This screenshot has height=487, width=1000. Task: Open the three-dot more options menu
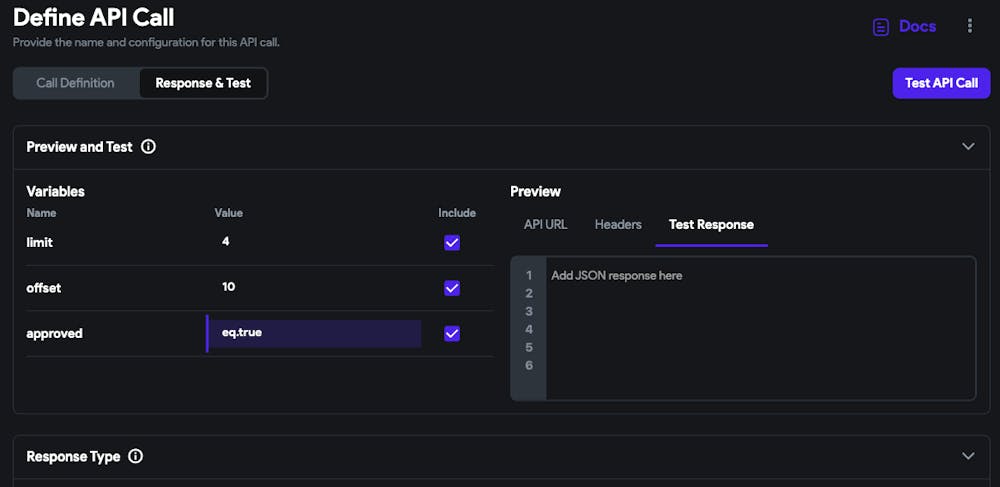coord(969,26)
